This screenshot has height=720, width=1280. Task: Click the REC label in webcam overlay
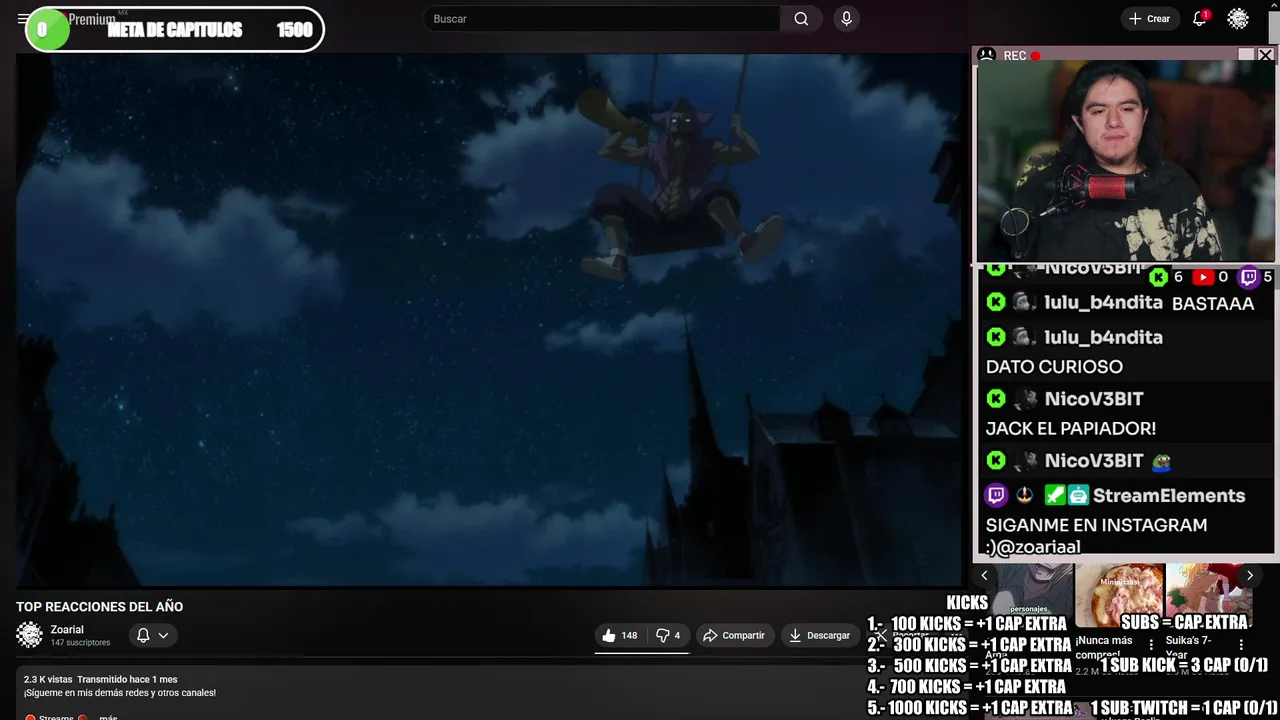(x=1015, y=56)
